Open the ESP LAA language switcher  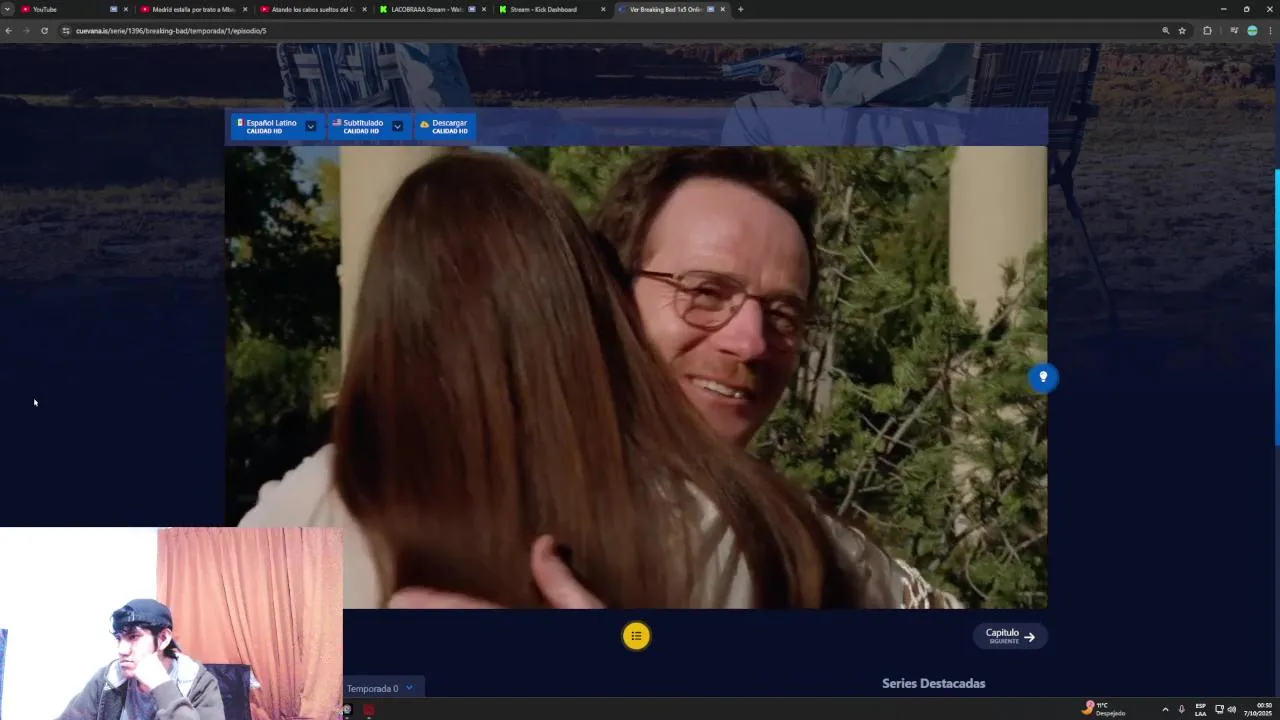(1200, 709)
